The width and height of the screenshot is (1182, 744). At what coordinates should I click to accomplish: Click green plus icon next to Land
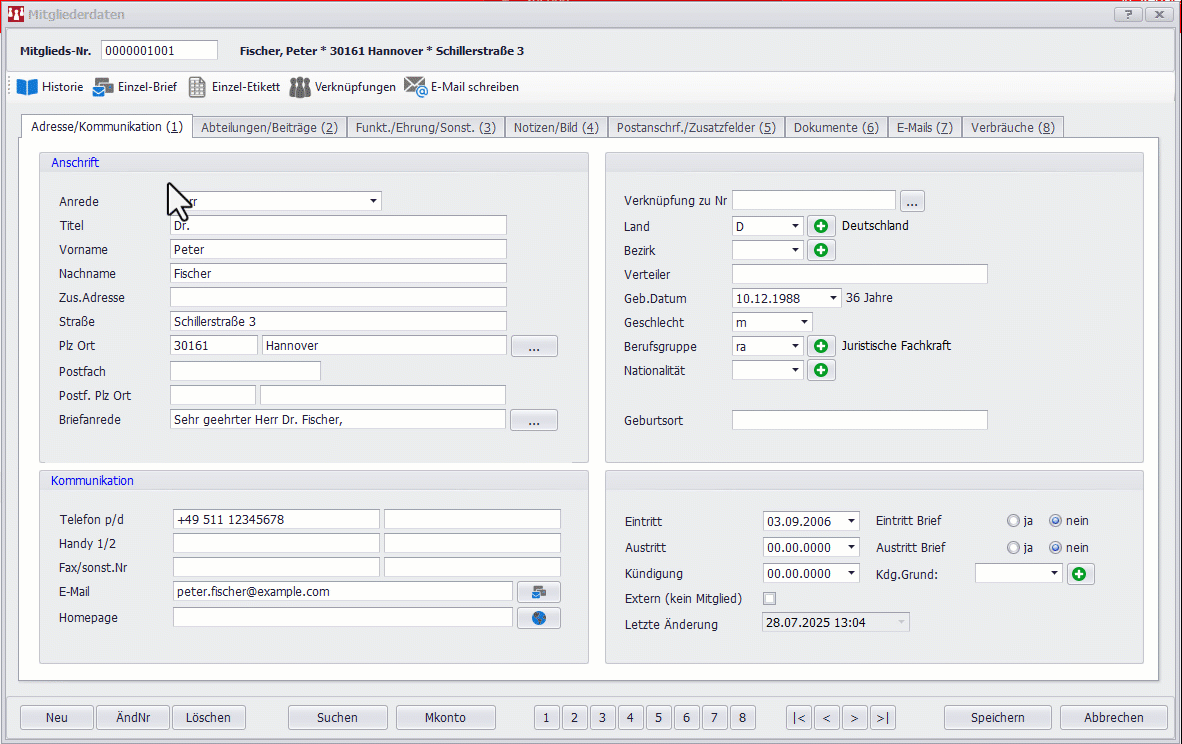(x=821, y=226)
